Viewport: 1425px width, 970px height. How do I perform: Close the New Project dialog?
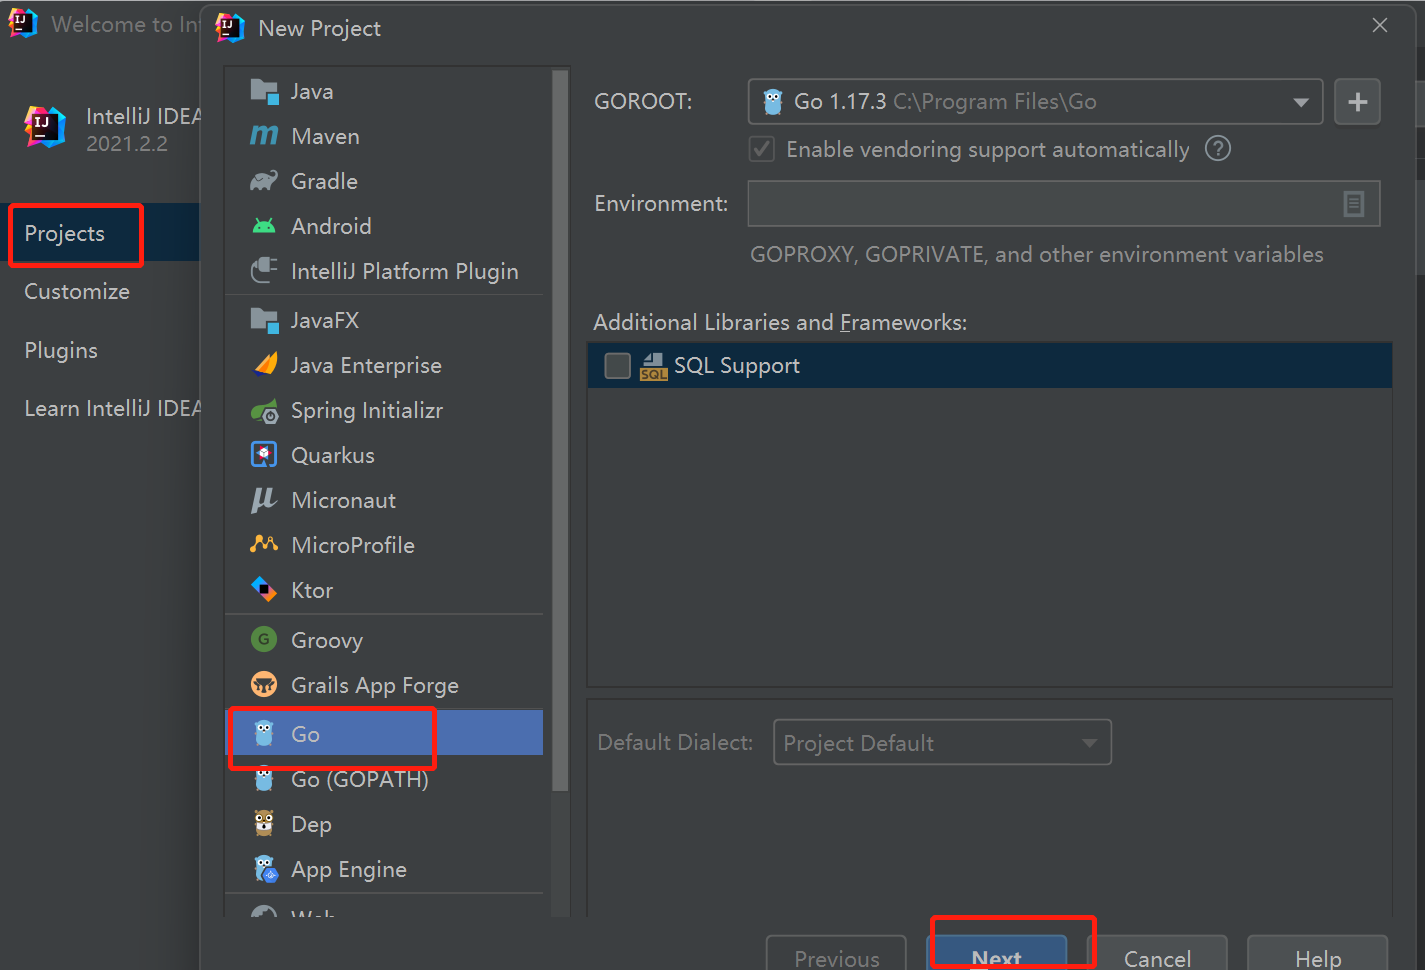point(1380,26)
